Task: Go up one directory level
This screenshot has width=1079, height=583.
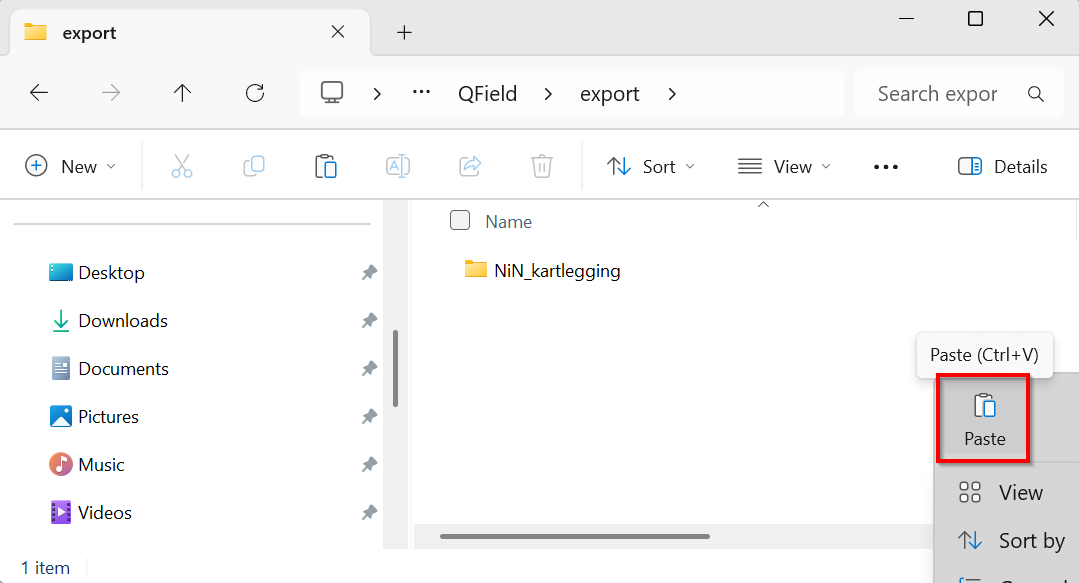Action: click(x=182, y=93)
